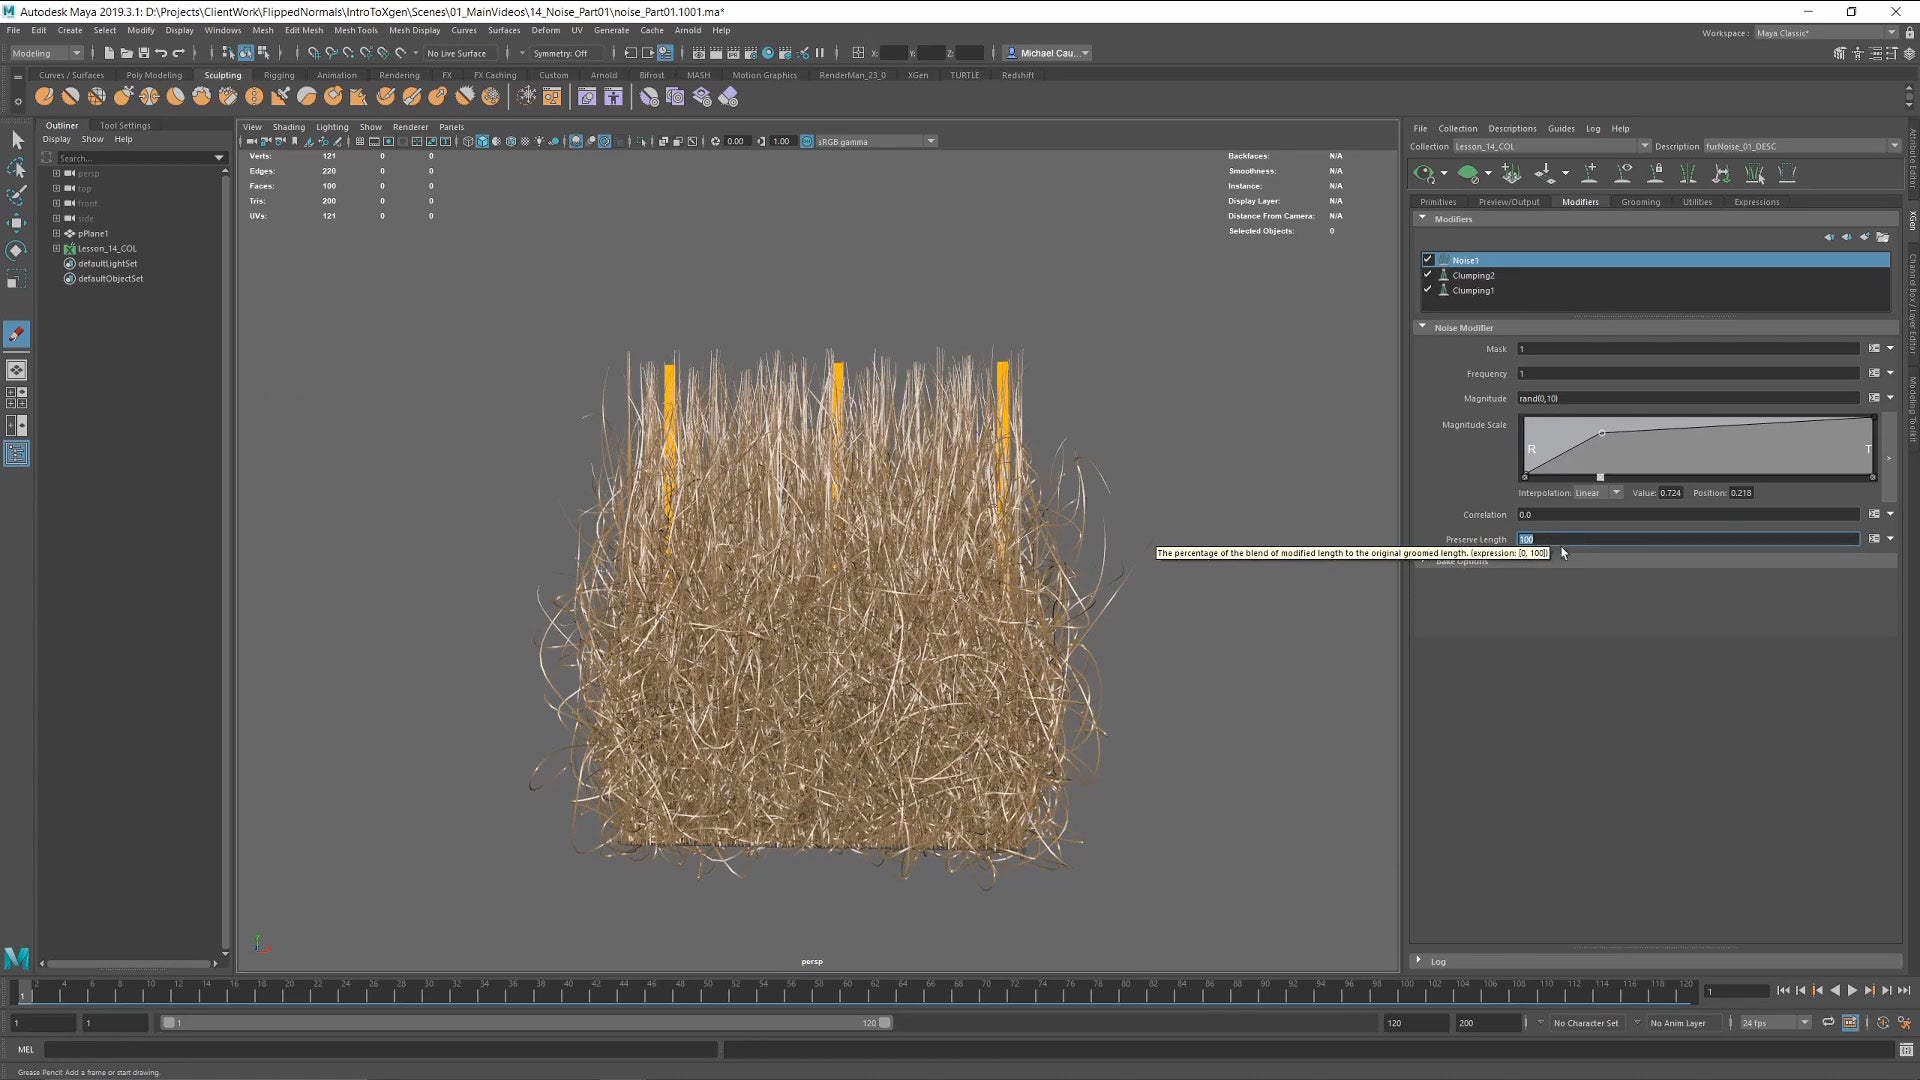Open the Collection dropdown
Viewport: 1920px width, 1080px height.
click(x=1645, y=146)
